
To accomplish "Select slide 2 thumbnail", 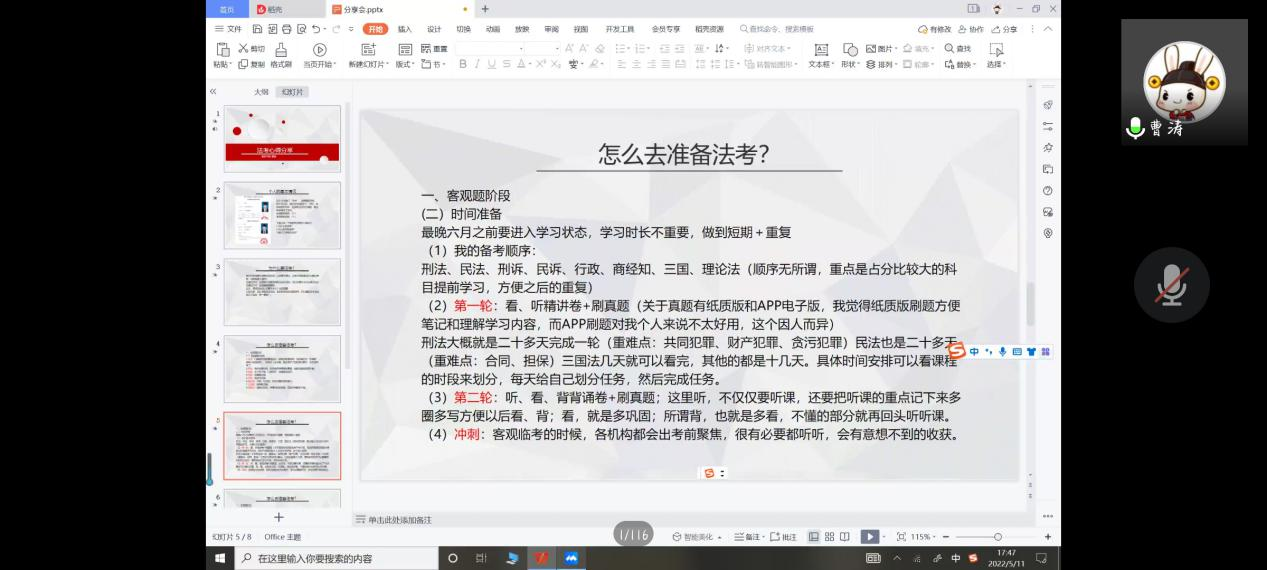I will tap(282, 215).
